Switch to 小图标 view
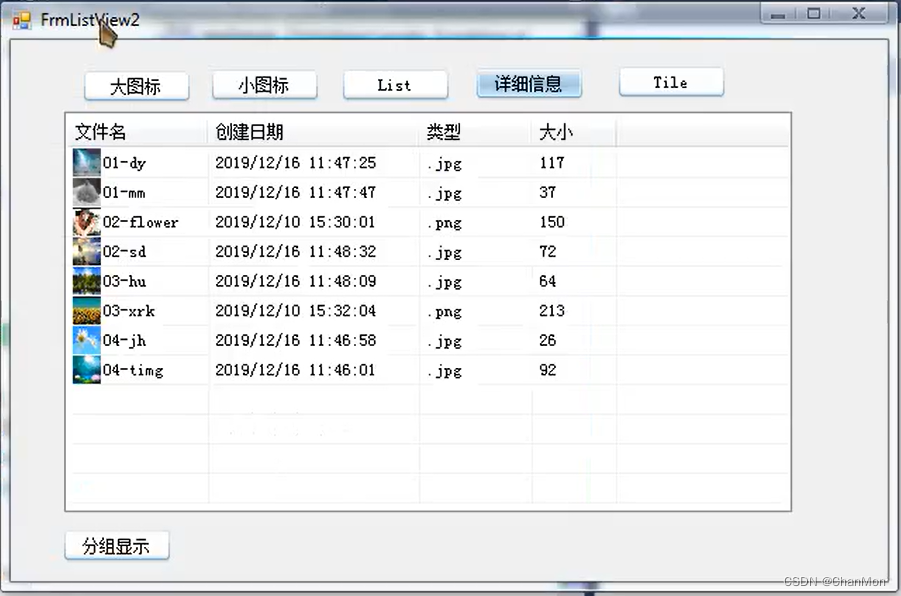 pos(264,85)
